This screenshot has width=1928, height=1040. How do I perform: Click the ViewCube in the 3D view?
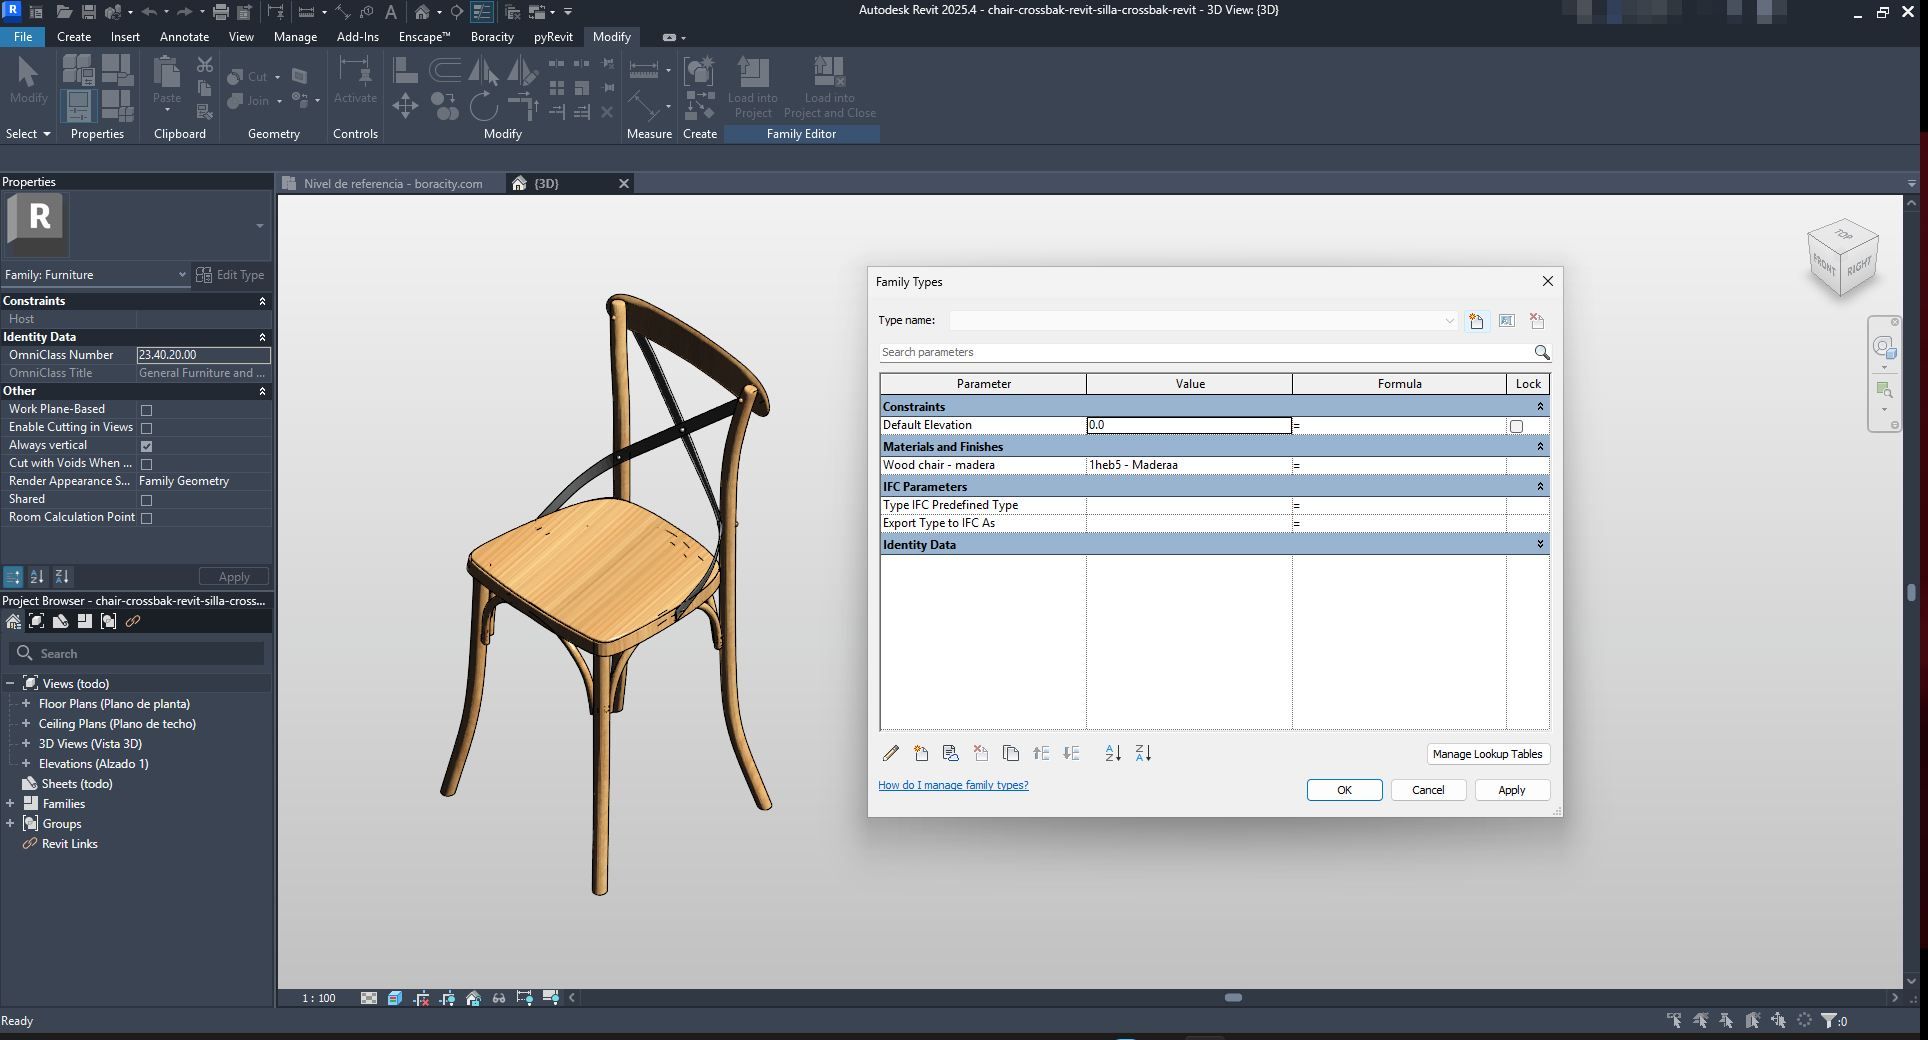tap(1843, 258)
